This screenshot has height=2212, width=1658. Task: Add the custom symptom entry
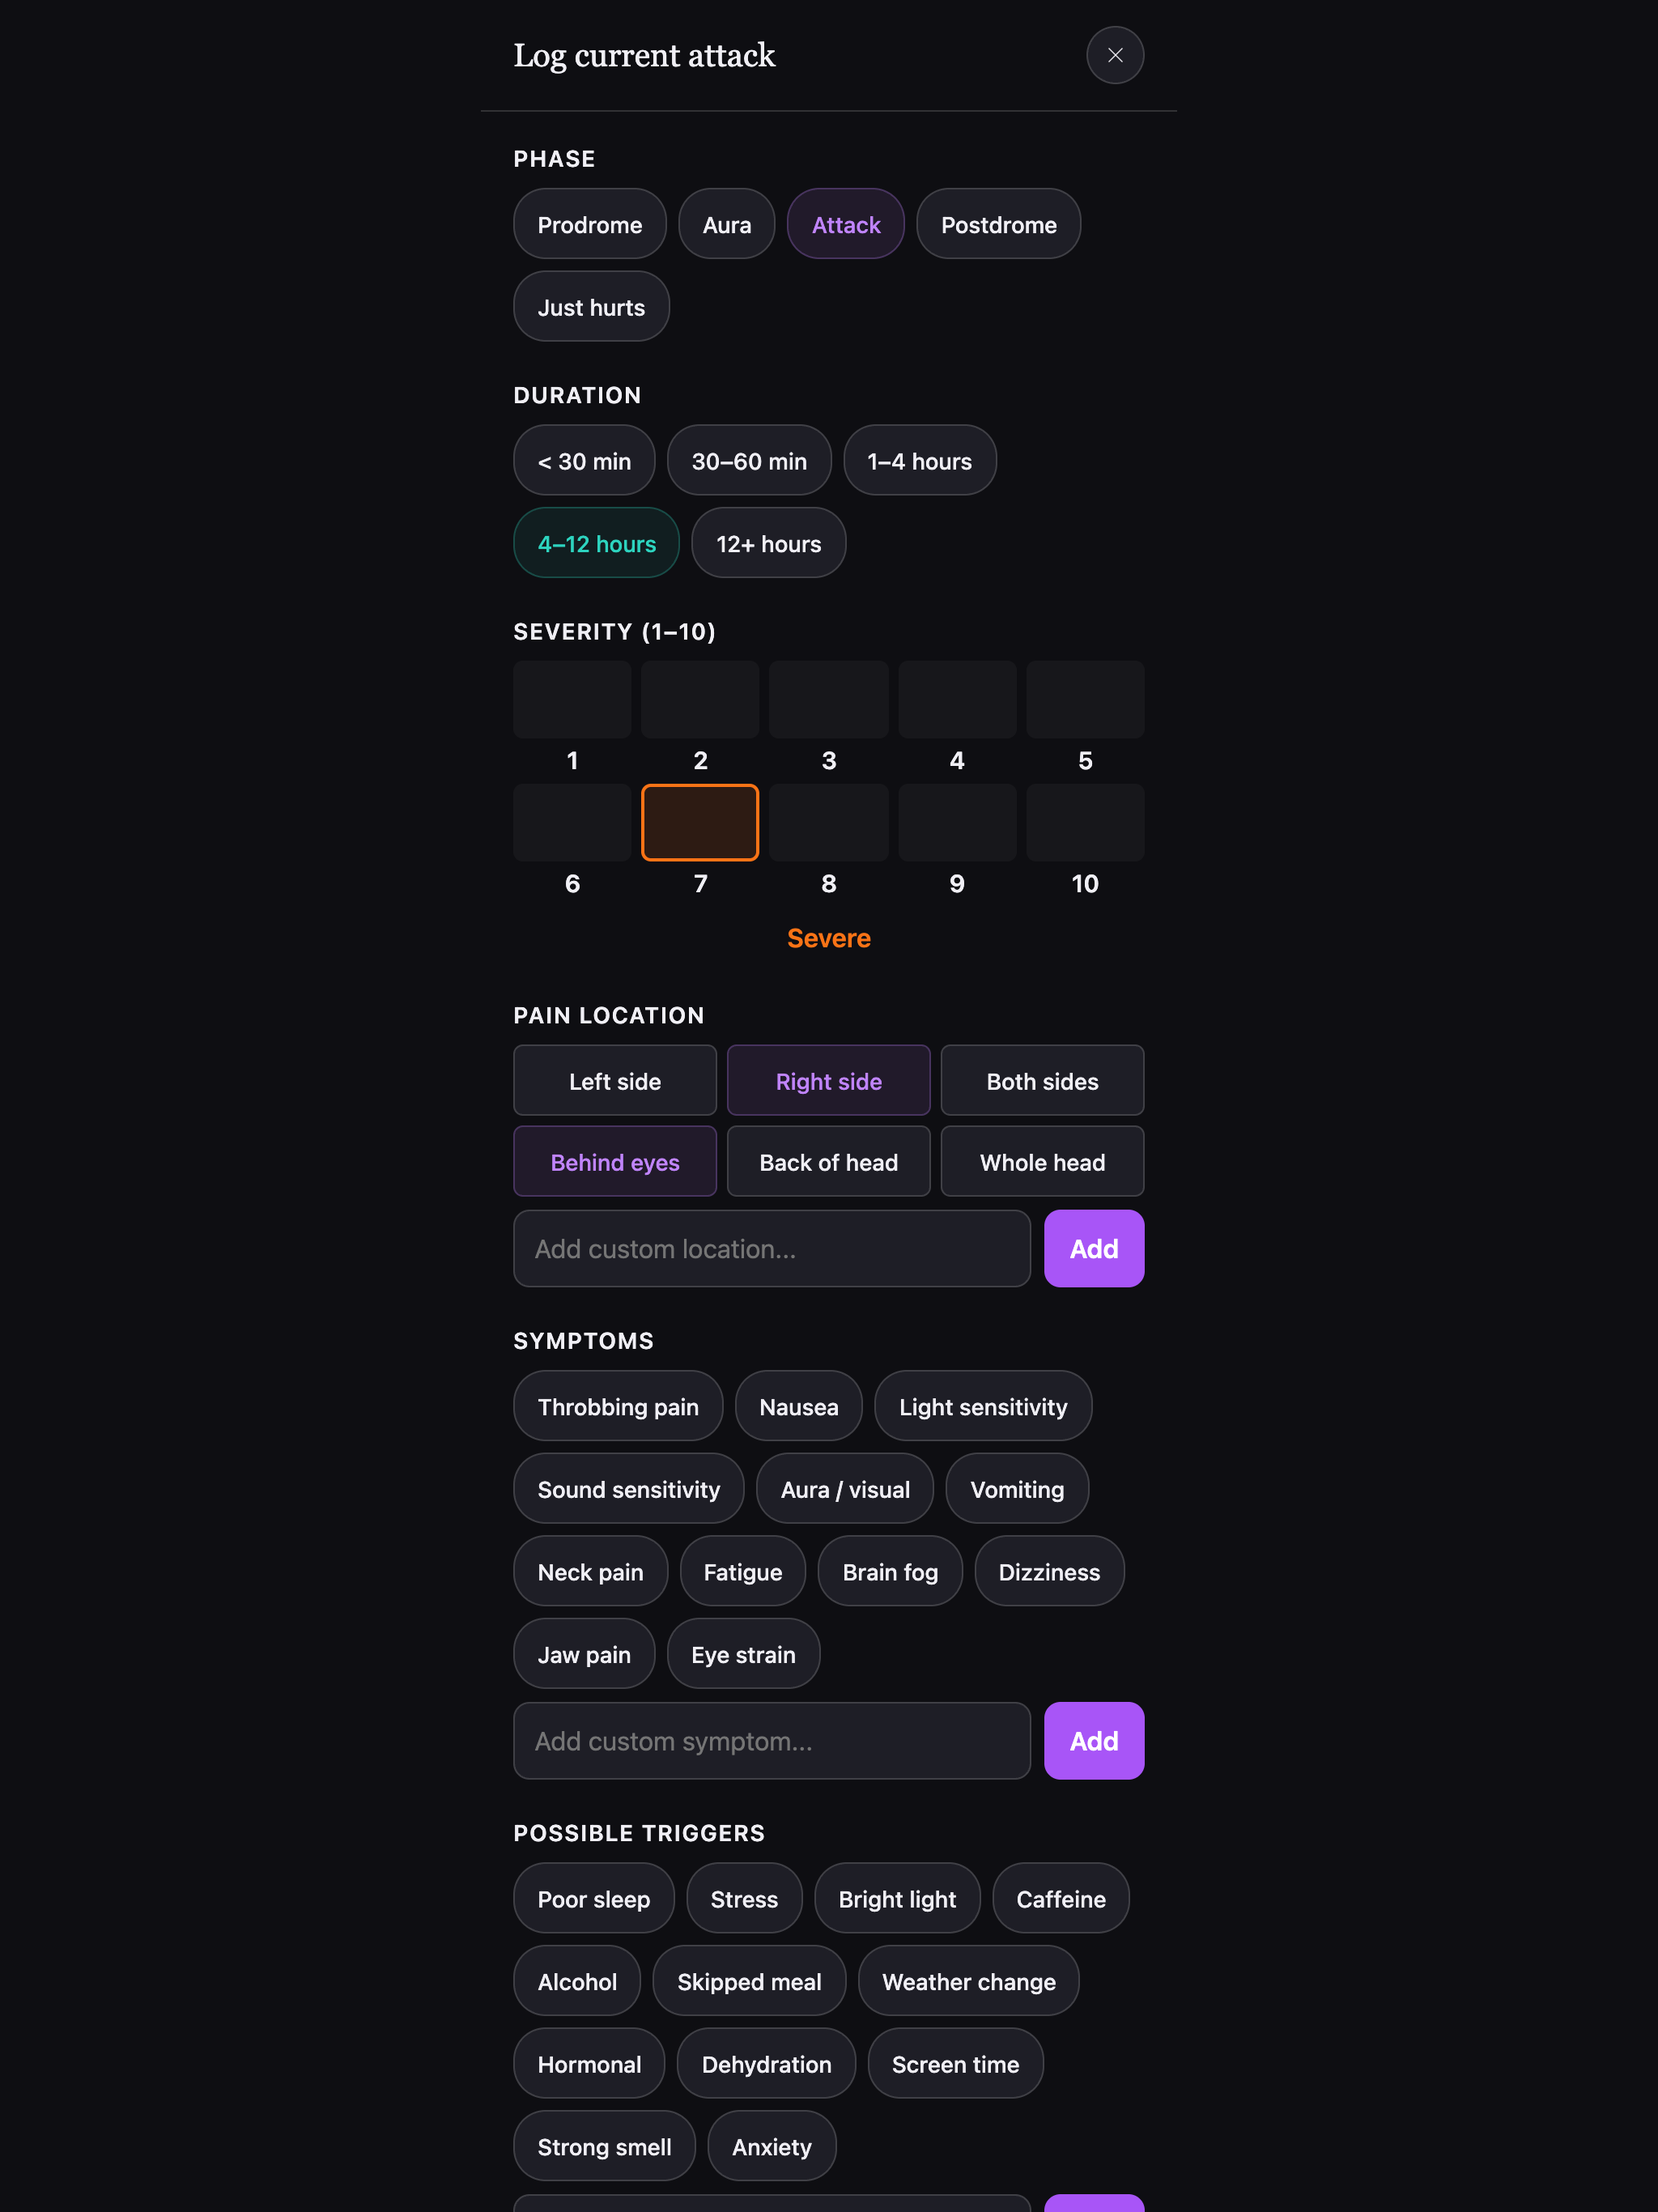(x=1094, y=1740)
